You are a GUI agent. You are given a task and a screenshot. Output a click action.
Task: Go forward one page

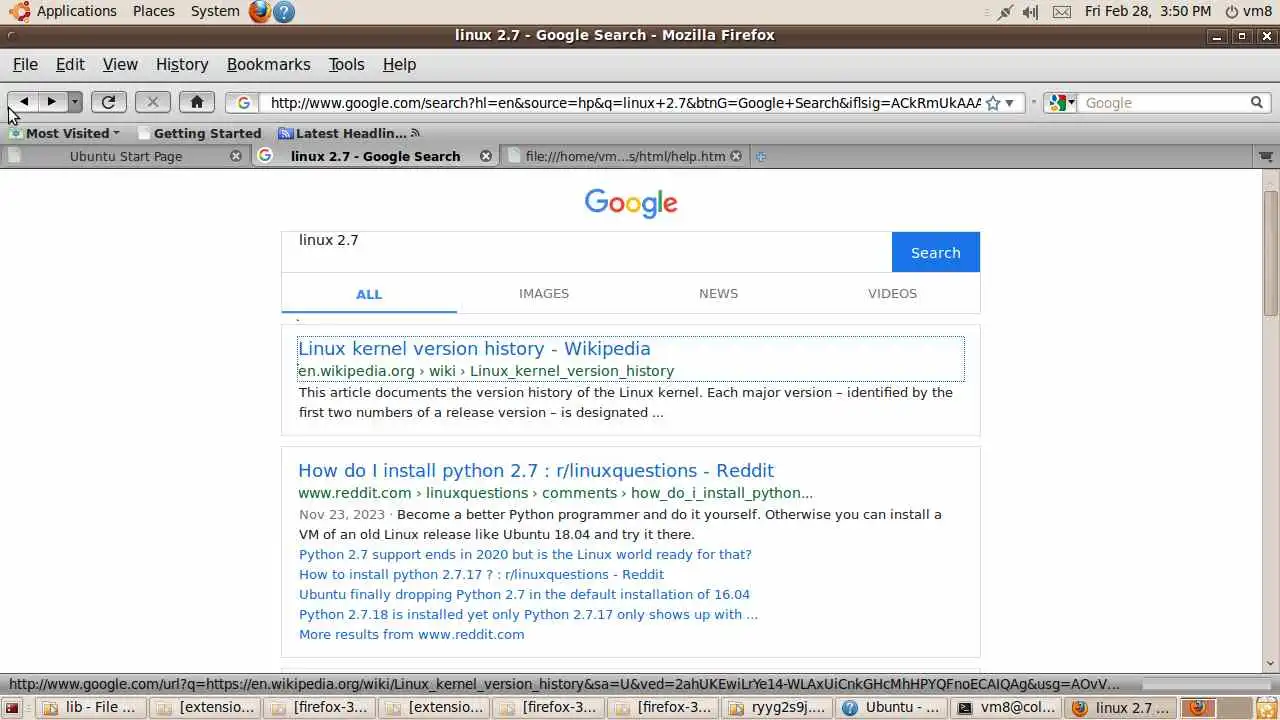pos(52,102)
